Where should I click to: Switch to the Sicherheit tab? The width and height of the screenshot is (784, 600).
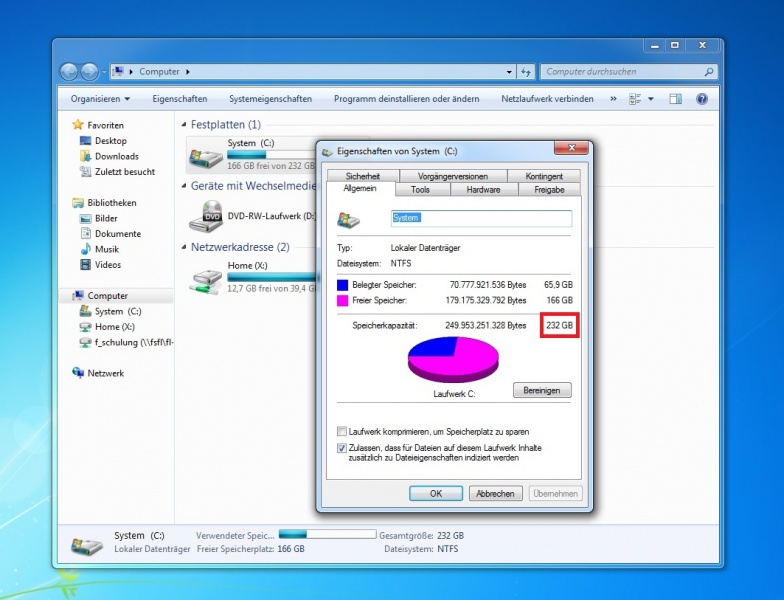click(363, 176)
